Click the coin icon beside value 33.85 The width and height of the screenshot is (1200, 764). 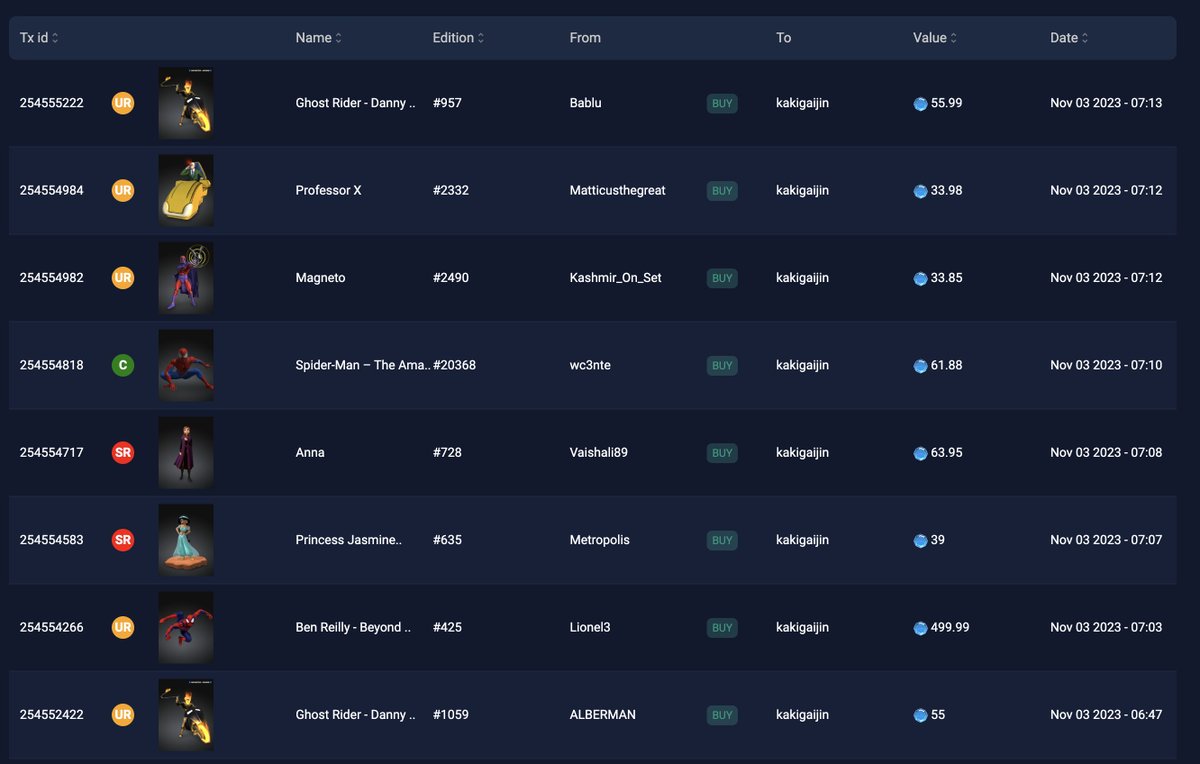click(920, 278)
